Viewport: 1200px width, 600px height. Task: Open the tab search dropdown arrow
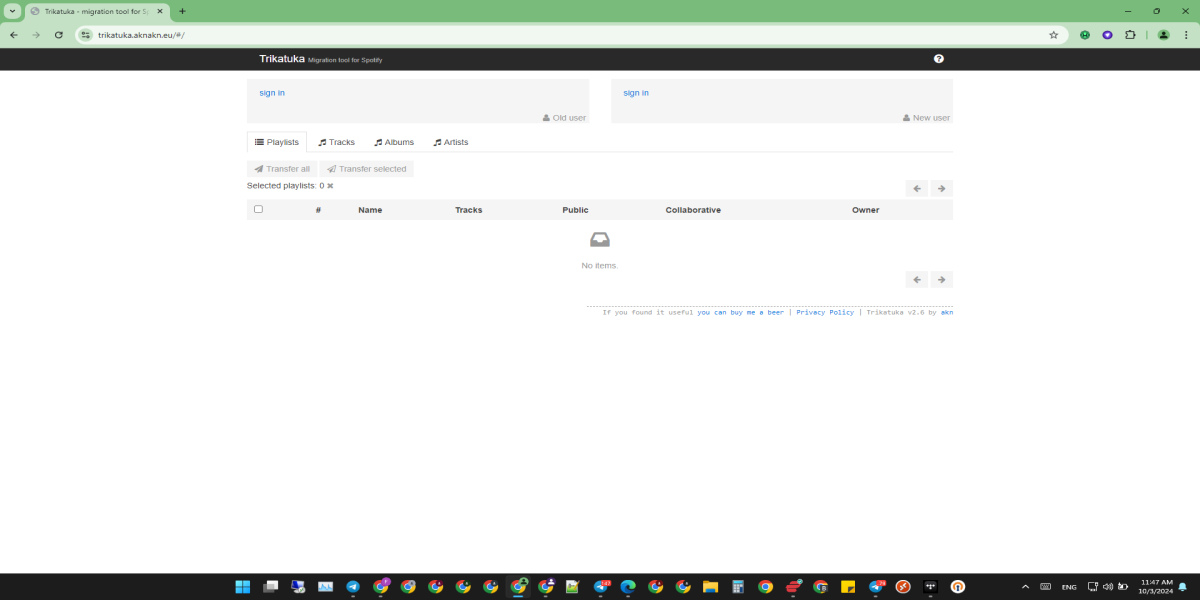[x=12, y=11]
